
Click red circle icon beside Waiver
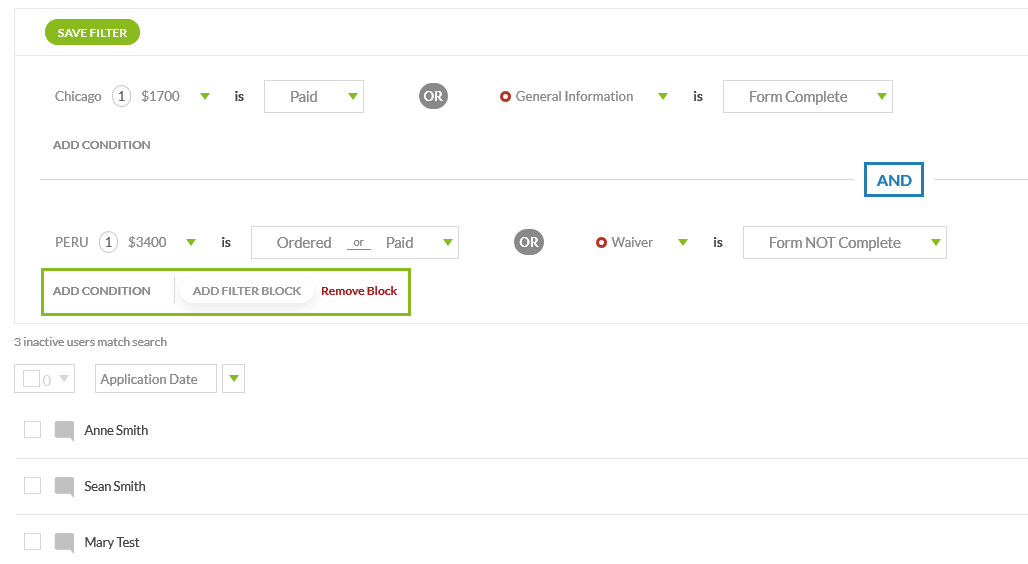pos(601,243)
